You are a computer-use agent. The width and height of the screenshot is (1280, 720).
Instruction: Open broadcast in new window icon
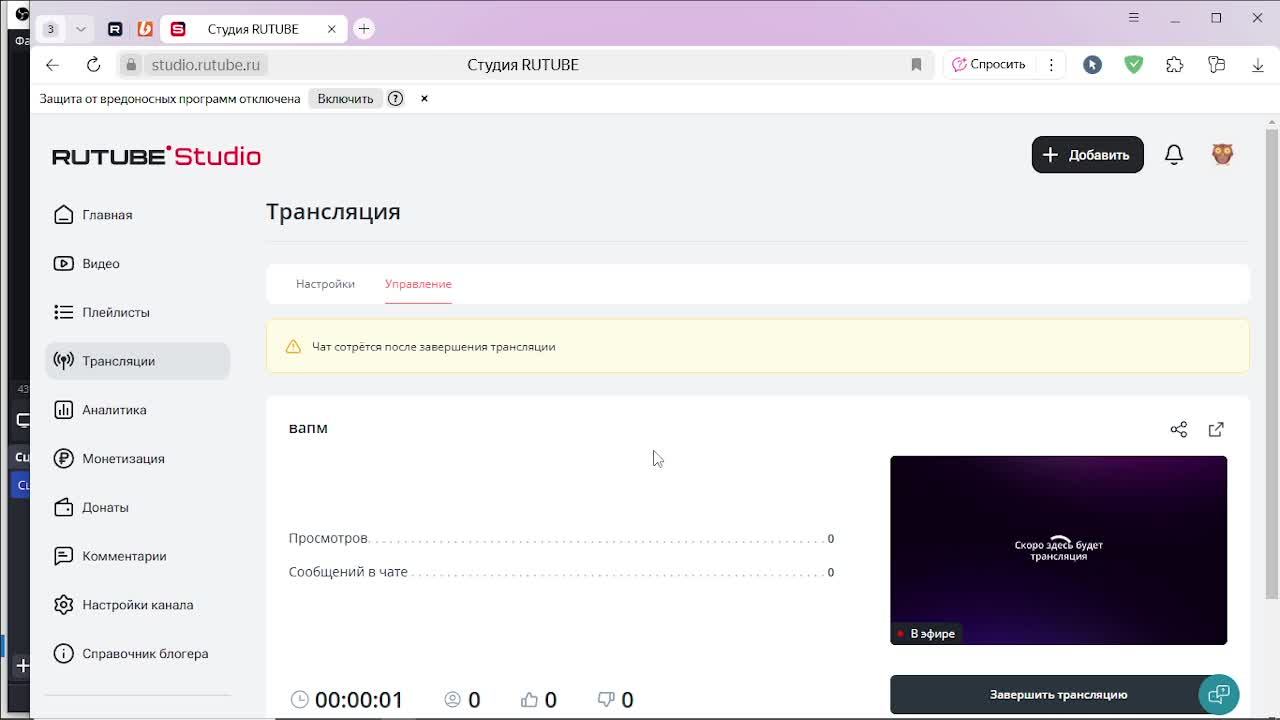[1216, 429]
